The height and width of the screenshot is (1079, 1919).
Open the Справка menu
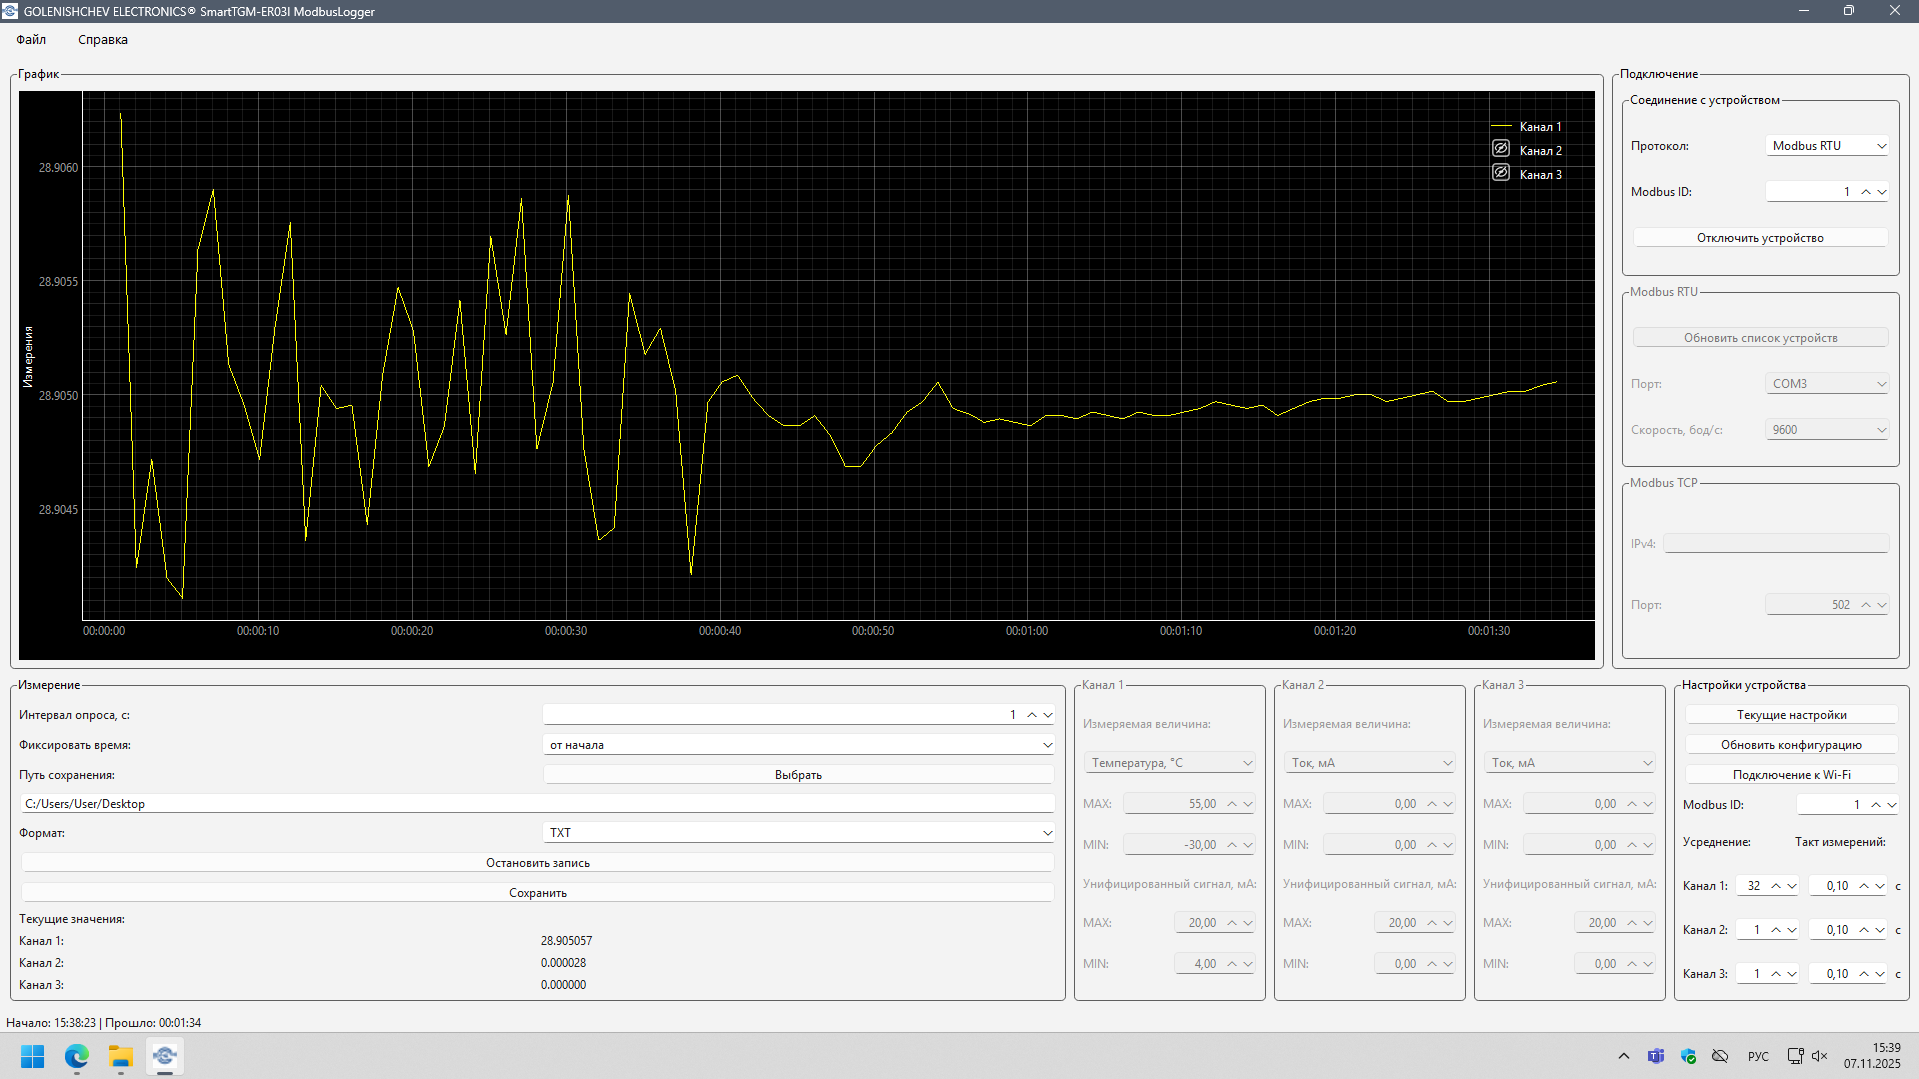click(x=103, y=40)
